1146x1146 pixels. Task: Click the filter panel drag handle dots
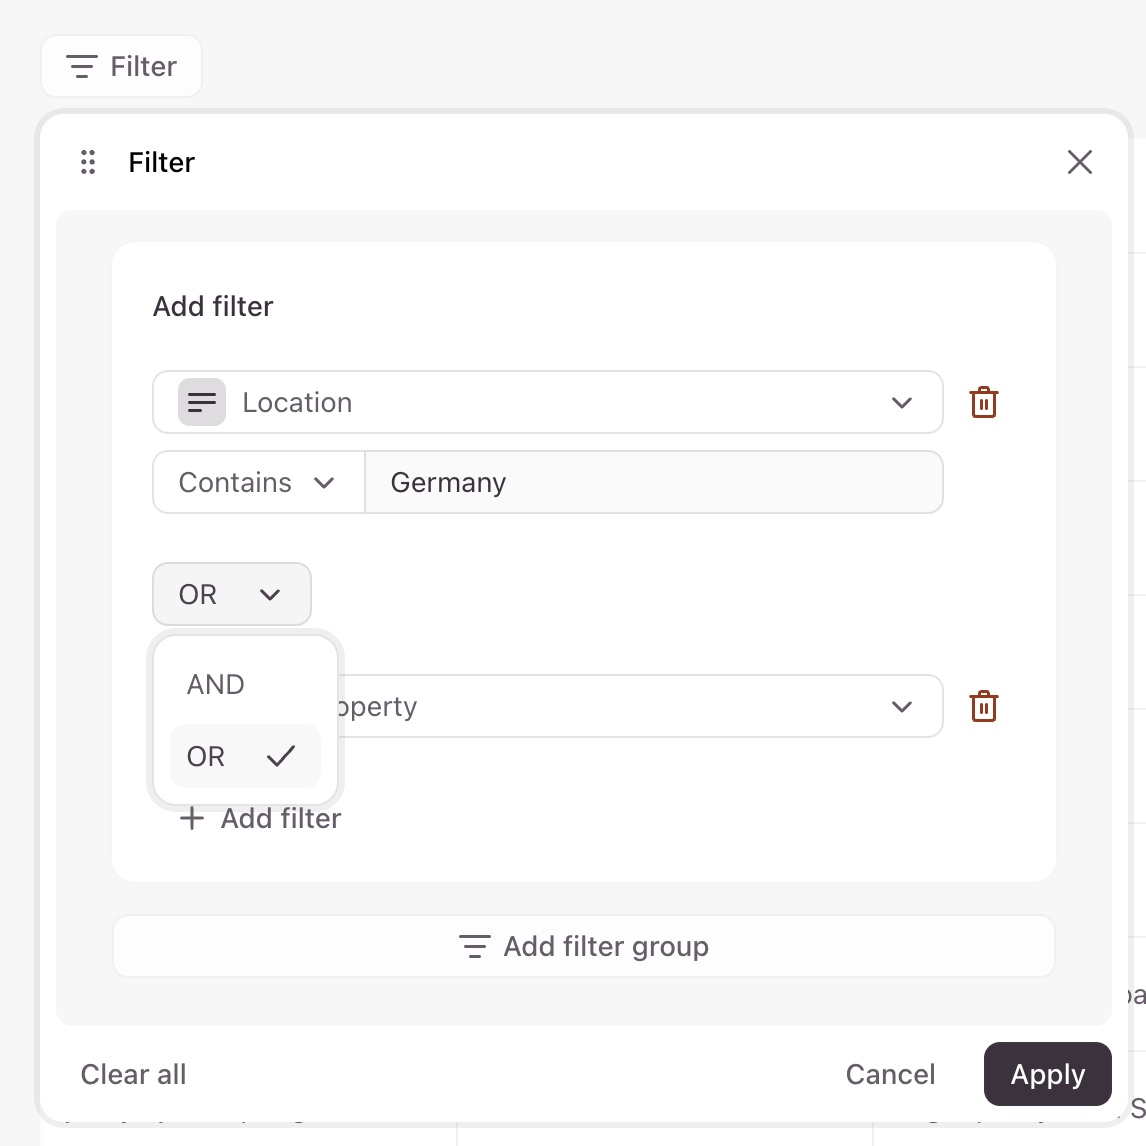point(88,162)
